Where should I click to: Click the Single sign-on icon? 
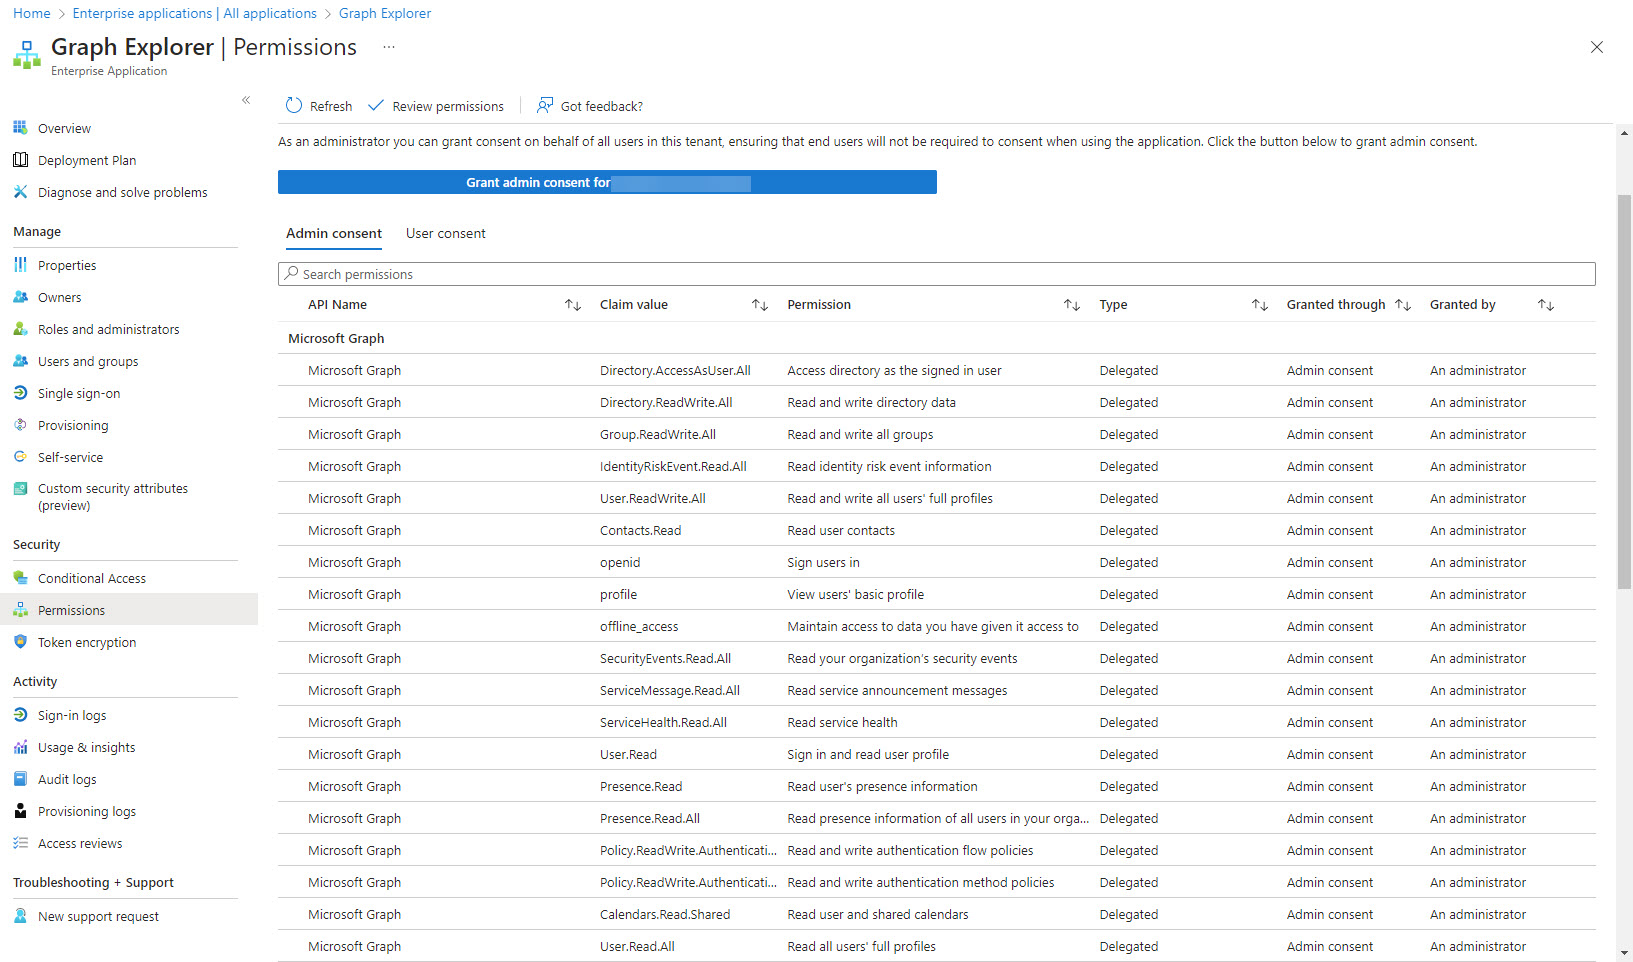tap(20, 393)
